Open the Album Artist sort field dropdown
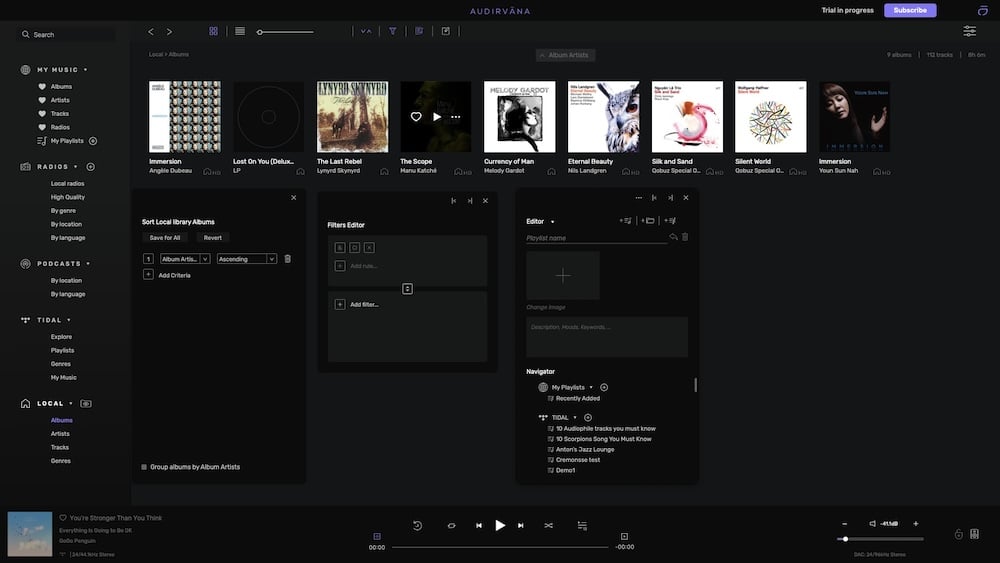This screenshot has width=1000, height=563. click(x=185, y=259)
